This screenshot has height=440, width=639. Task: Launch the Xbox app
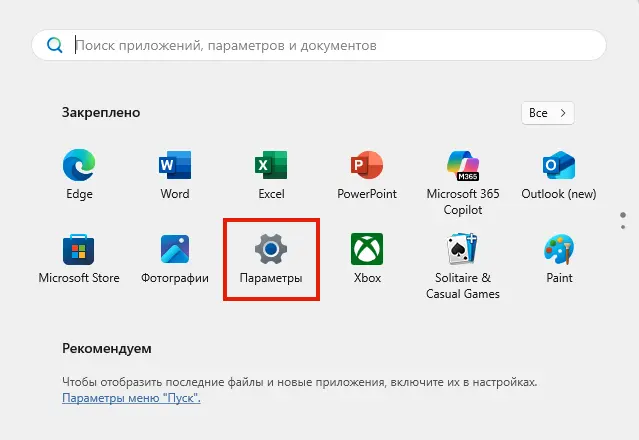(x=367, y=258)
